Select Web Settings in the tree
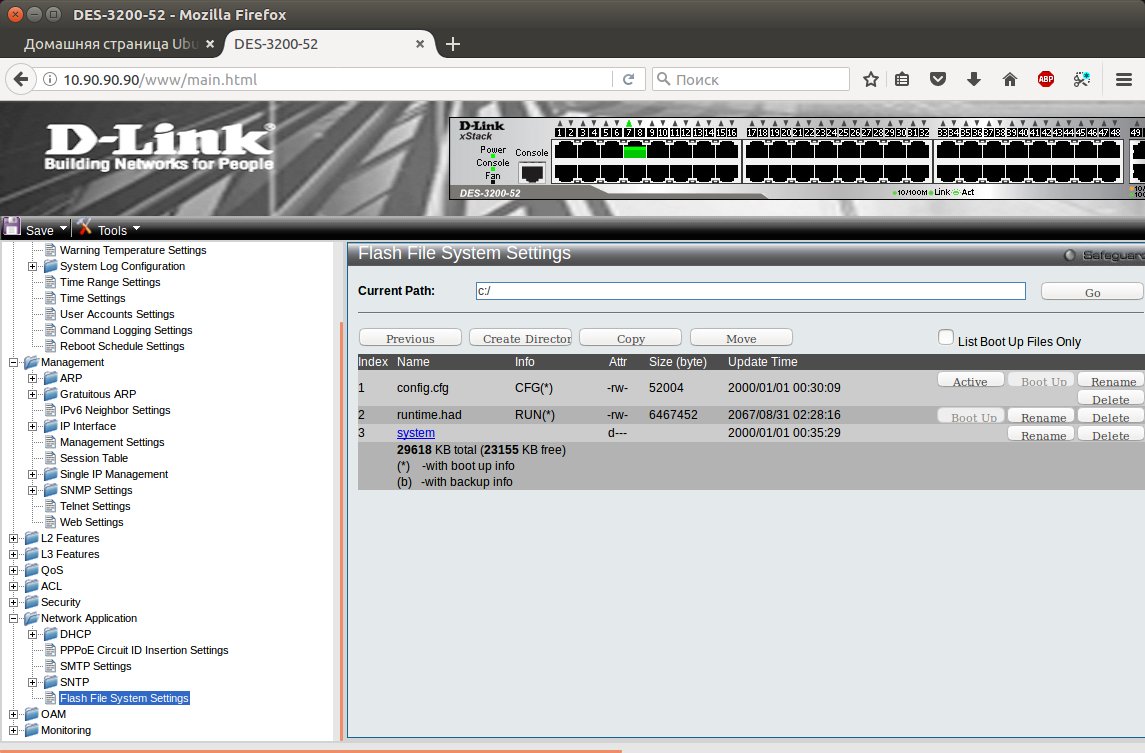 click(91, 522)
